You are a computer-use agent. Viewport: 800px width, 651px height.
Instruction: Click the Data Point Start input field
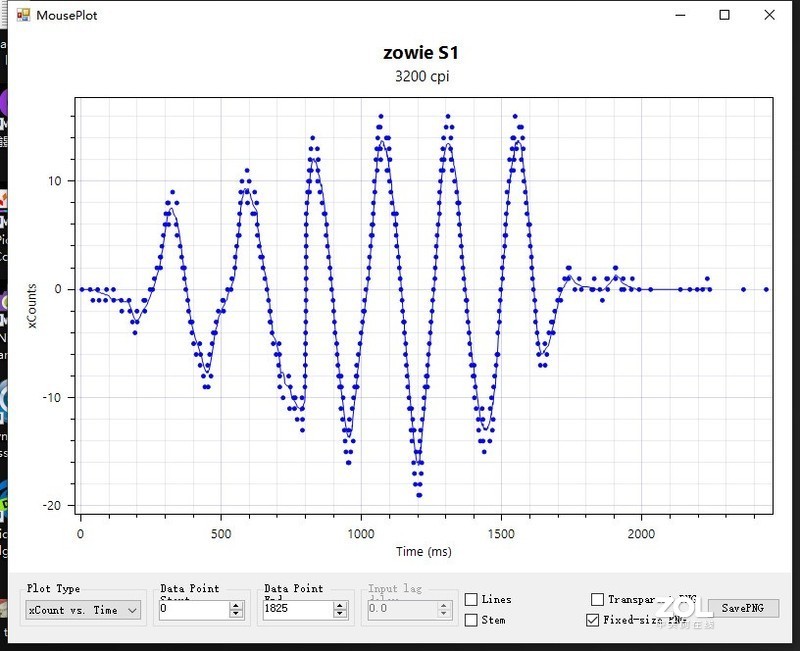coord(194,609)
